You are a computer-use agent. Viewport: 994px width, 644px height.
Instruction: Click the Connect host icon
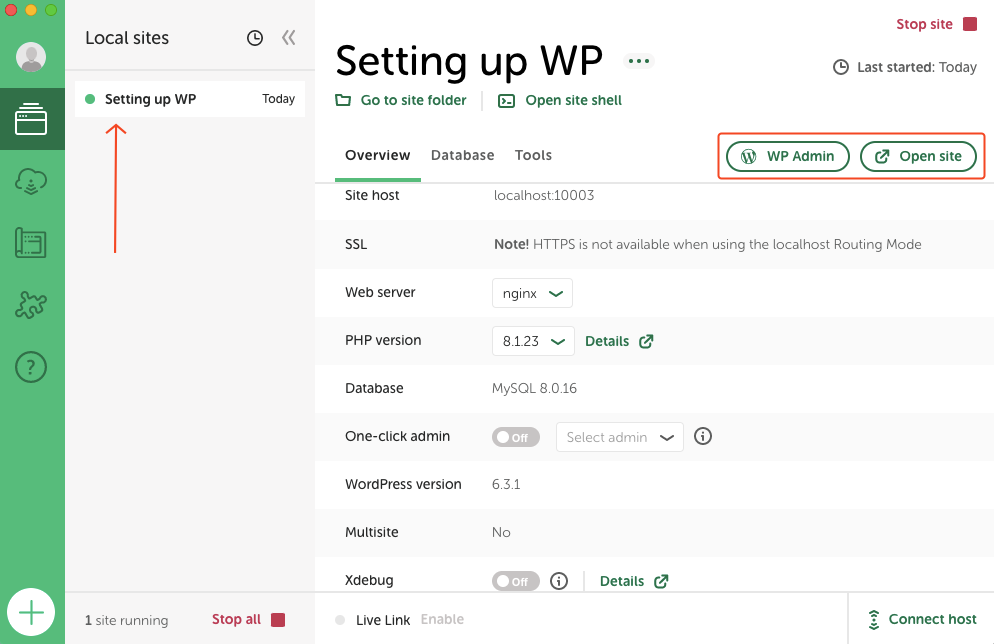874,619
